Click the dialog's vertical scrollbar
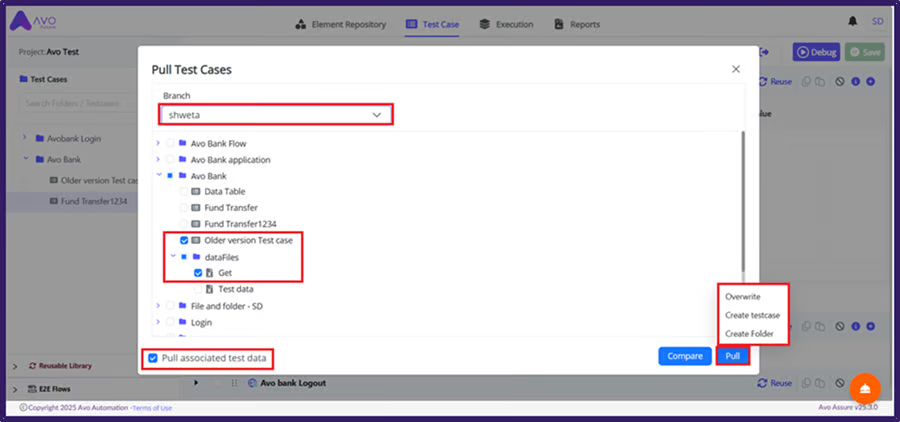Screen dimensions: 900x422 742,200
